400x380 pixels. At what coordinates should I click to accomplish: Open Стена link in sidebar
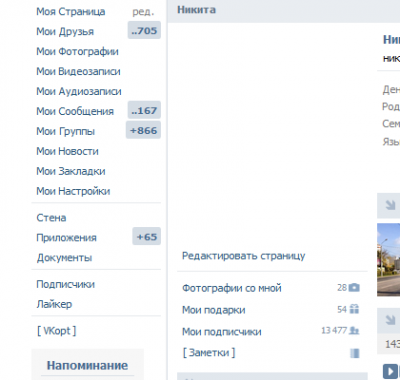51,218
